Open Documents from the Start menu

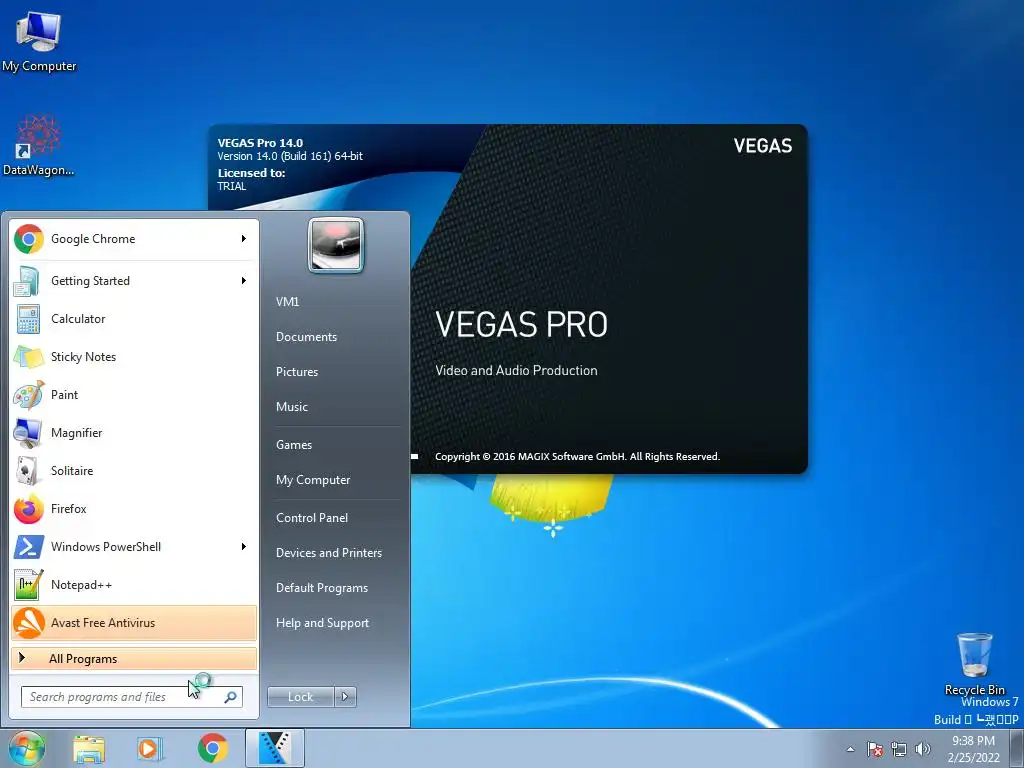(306, 337)
